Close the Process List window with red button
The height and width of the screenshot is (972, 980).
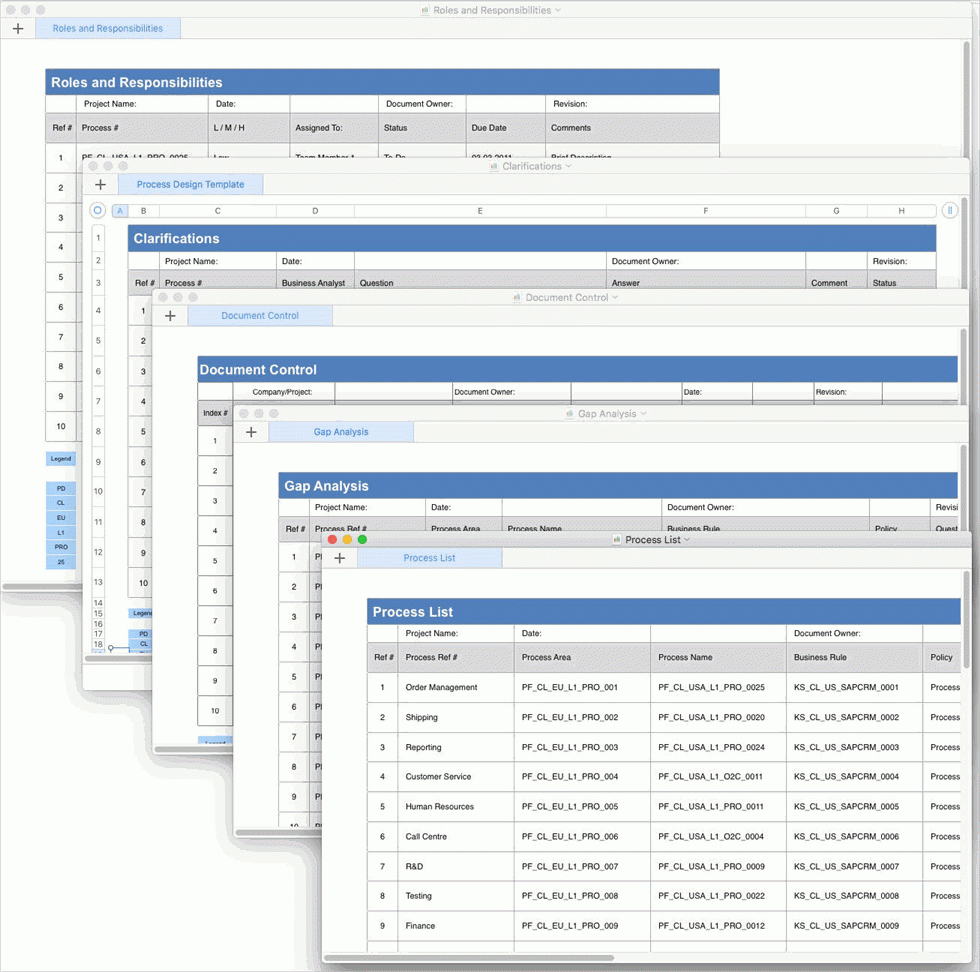[x=332, y=539]
